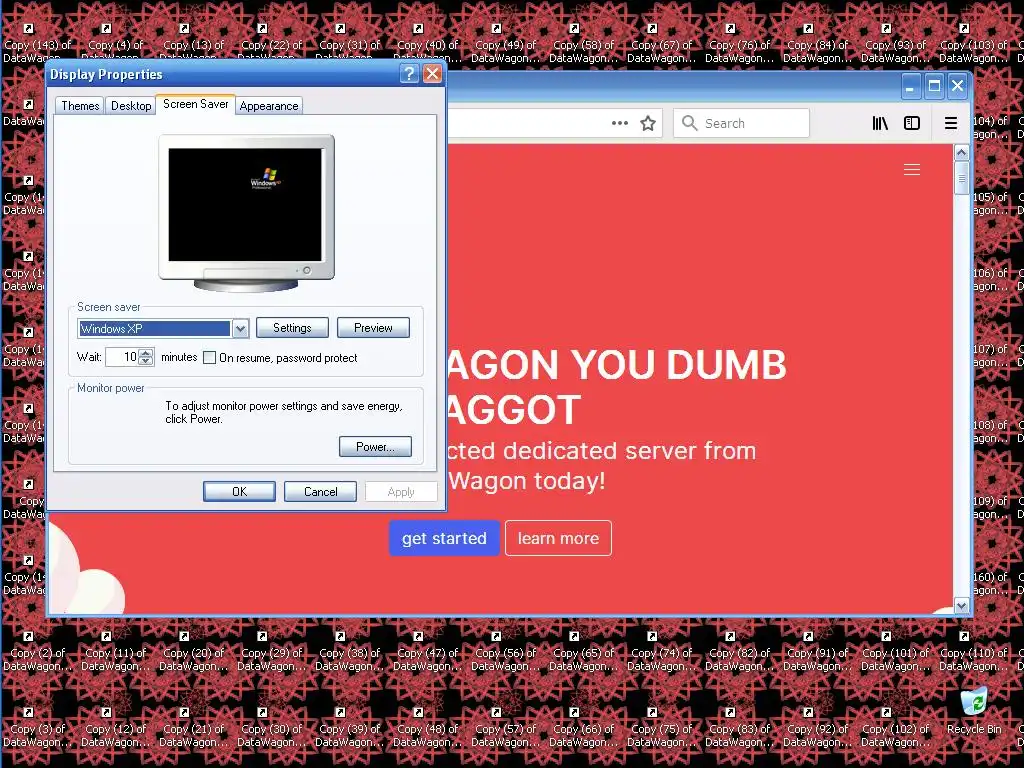1024x768 pixels.
Task: Click the Firefox Search box
Action: (741, 123)
